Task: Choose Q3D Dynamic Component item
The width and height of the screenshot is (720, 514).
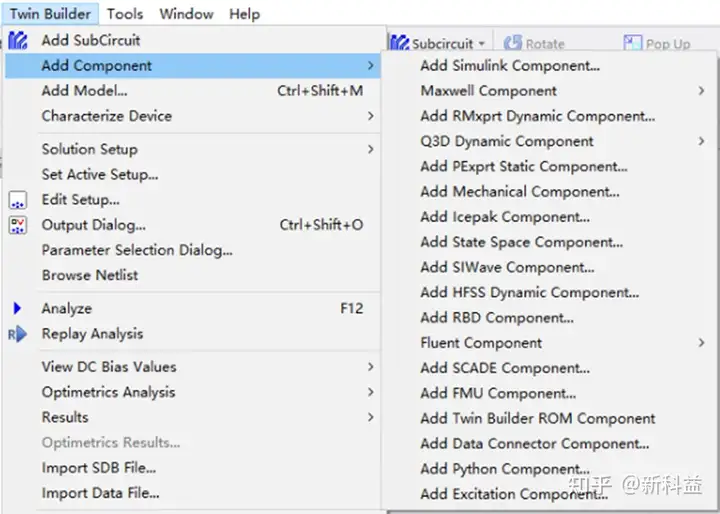Action: pos(550,141)
